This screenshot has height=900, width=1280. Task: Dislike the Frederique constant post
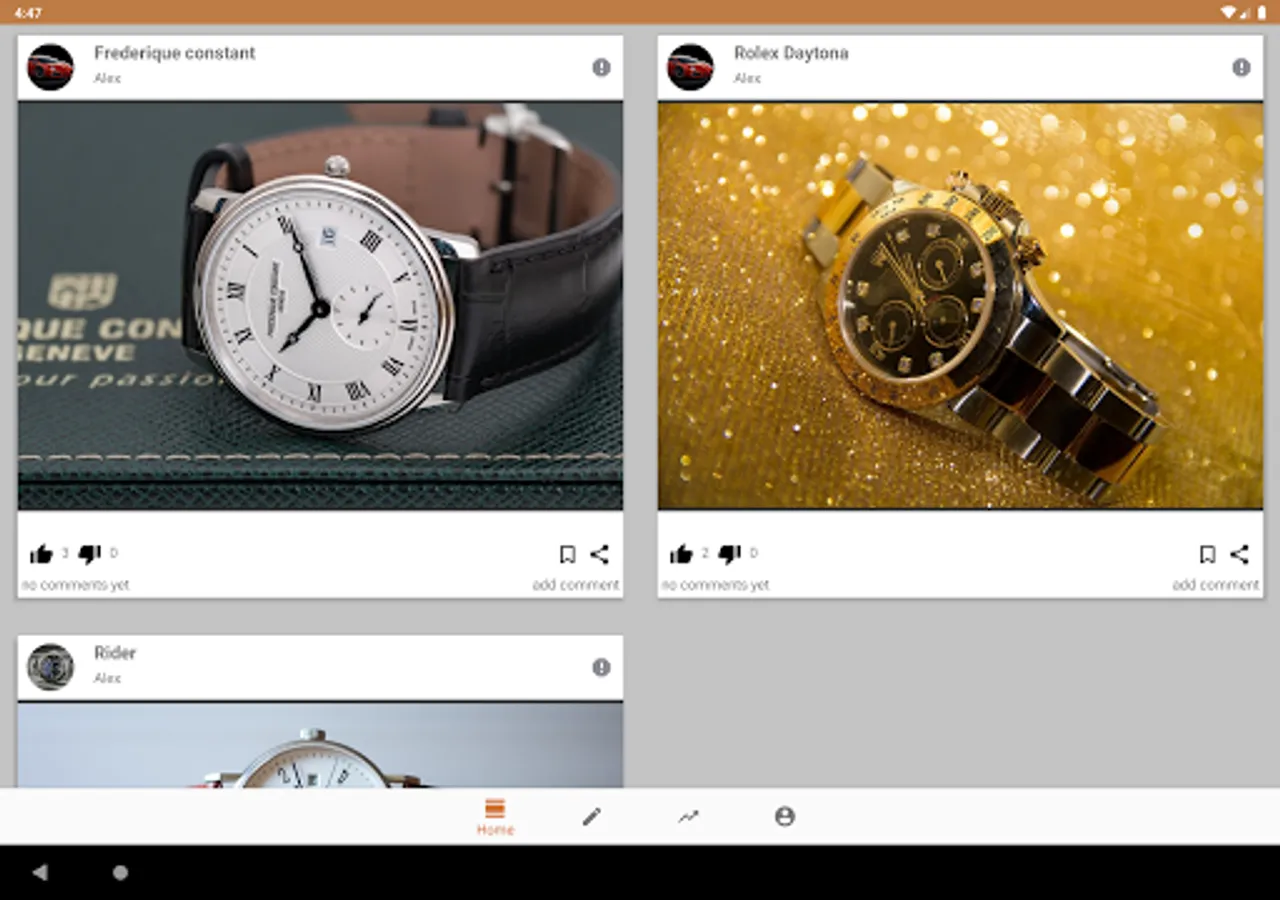(90, 554)
